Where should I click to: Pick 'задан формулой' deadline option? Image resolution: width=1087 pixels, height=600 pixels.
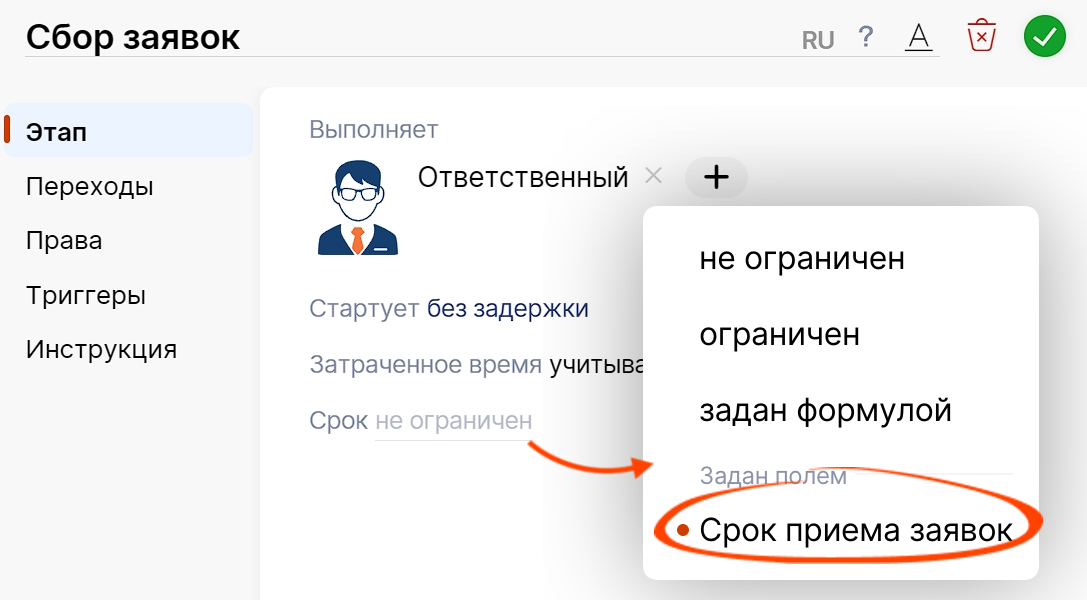(x=825, y=410)
